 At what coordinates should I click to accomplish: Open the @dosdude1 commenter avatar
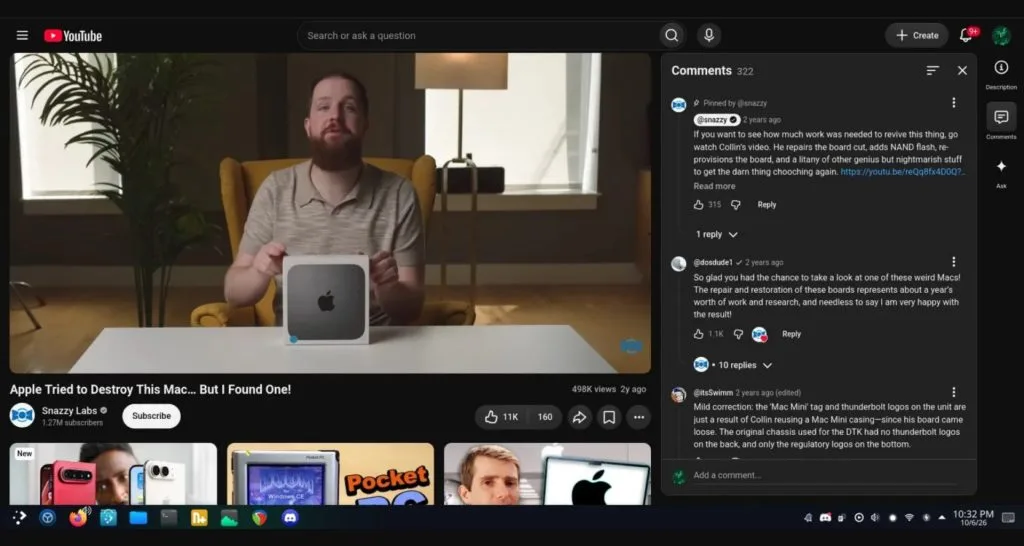pyautogui.click(x=679, y=263)
